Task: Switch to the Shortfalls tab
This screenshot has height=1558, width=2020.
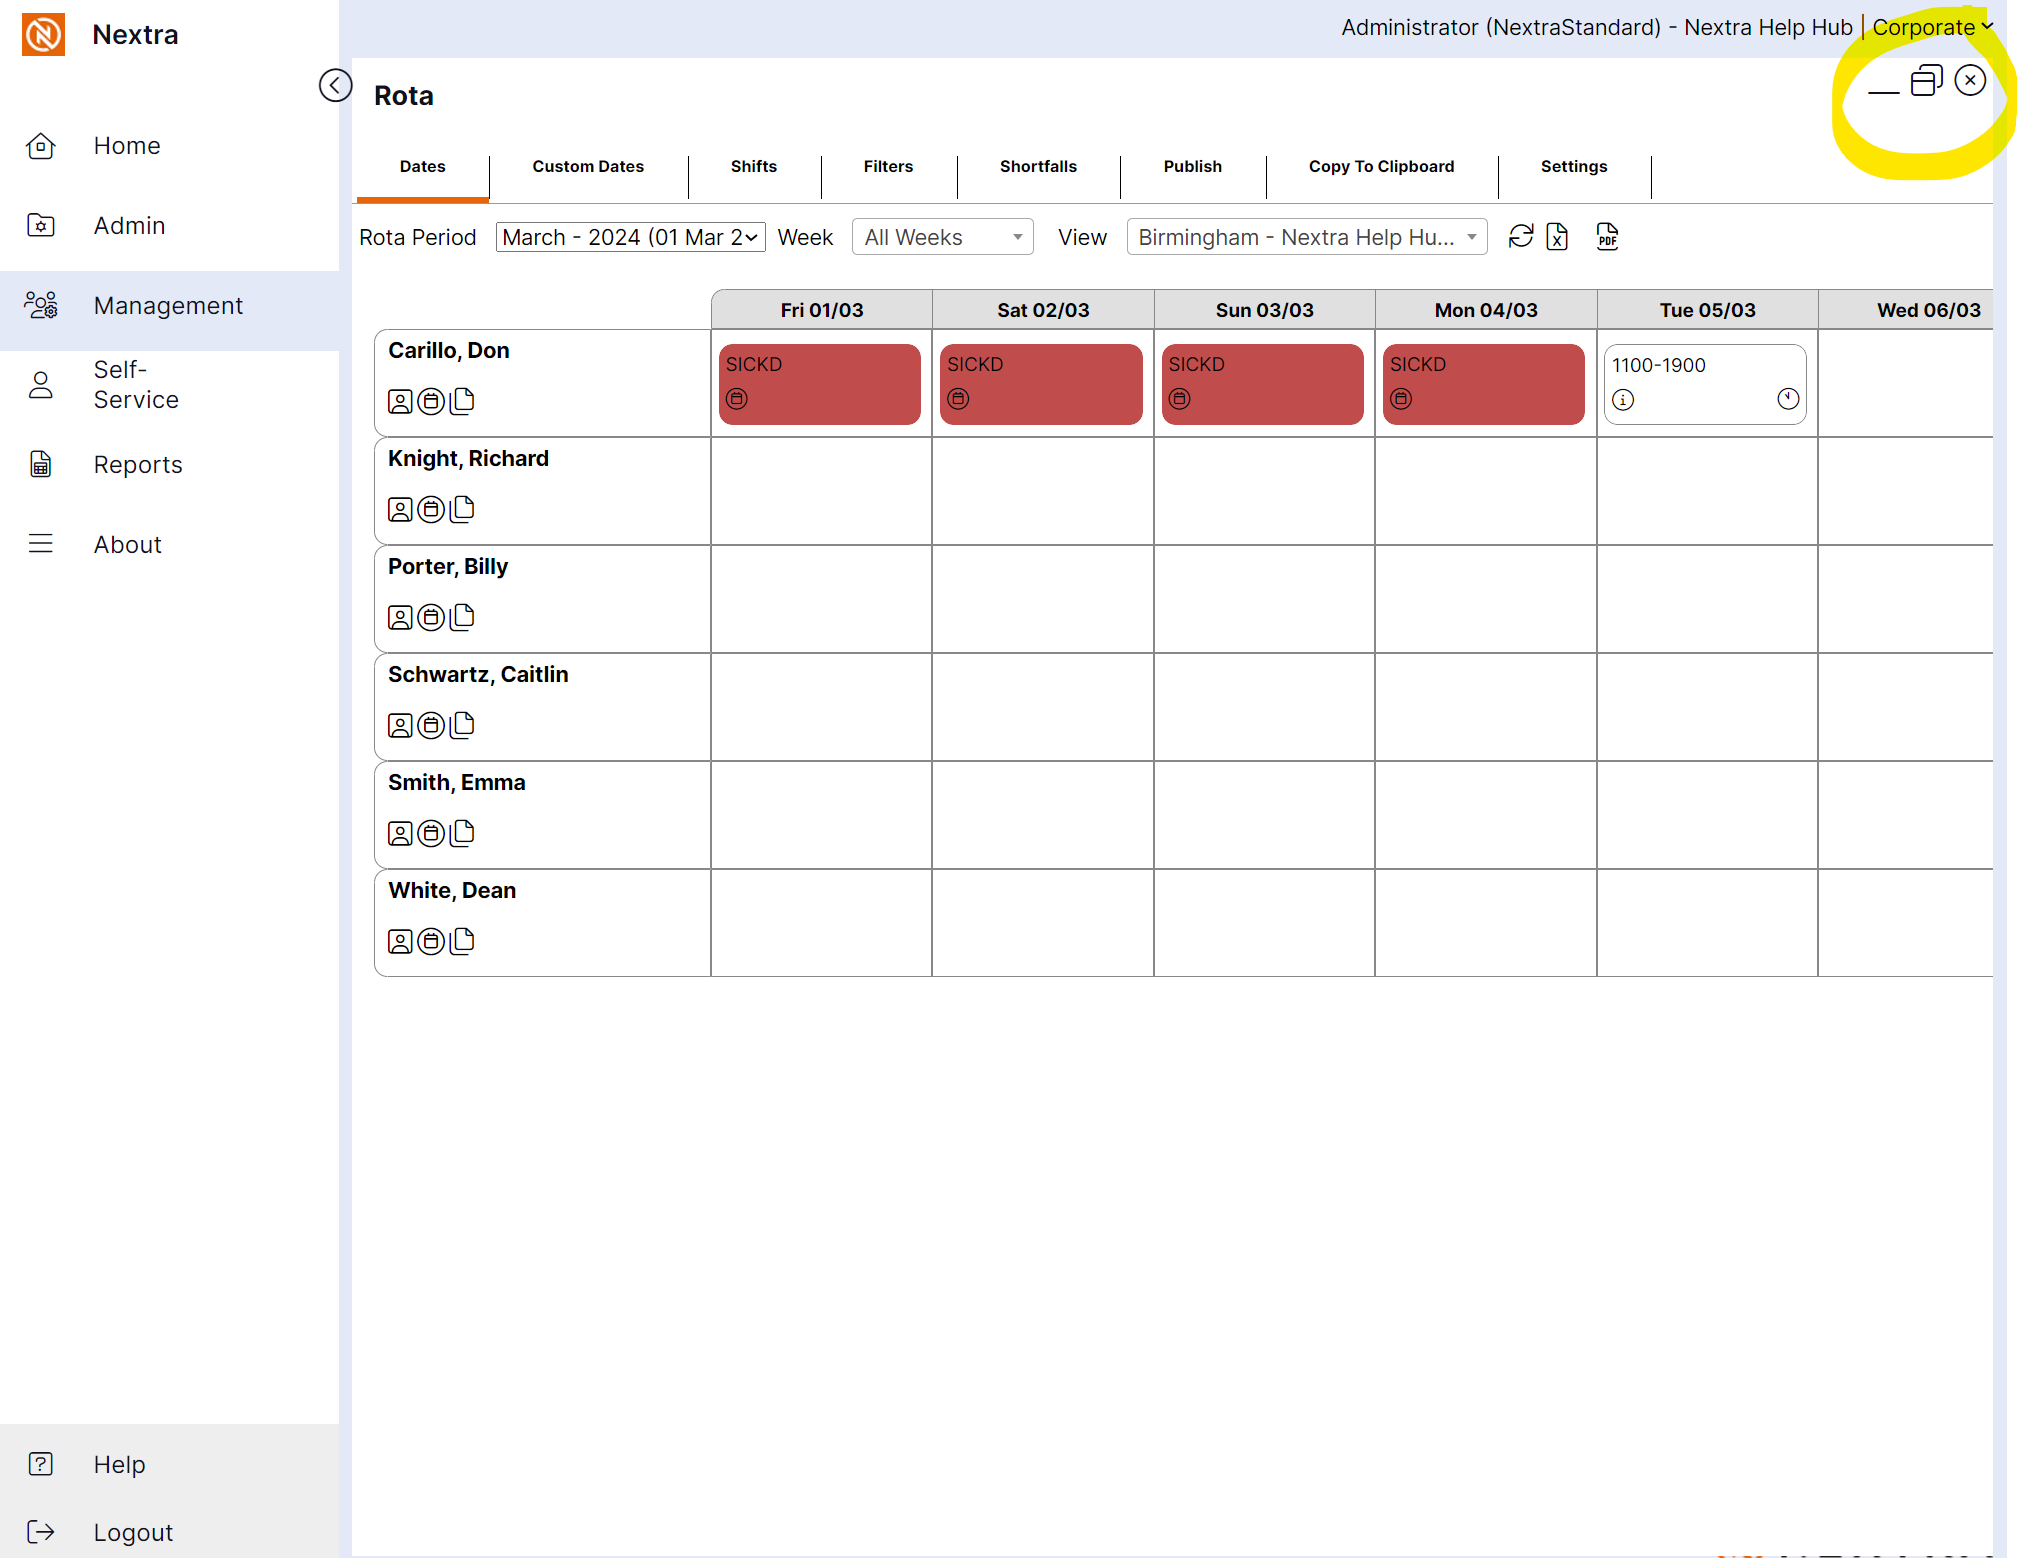Action: (x=1038, y=167)
